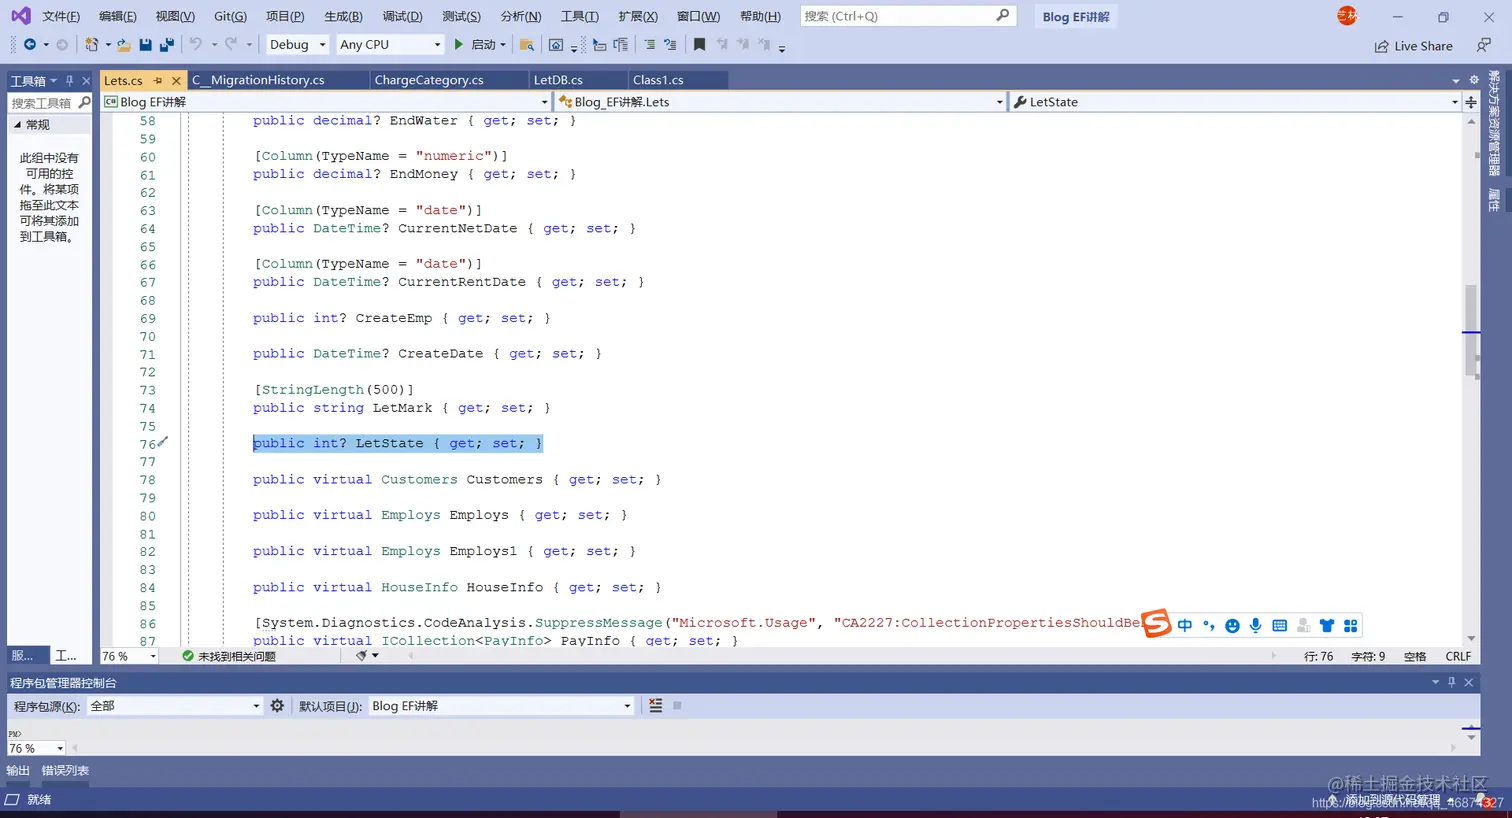This screenshot has width=1512, height=818.
Task: Open the default project dropdown
Action: coord(502,706)
